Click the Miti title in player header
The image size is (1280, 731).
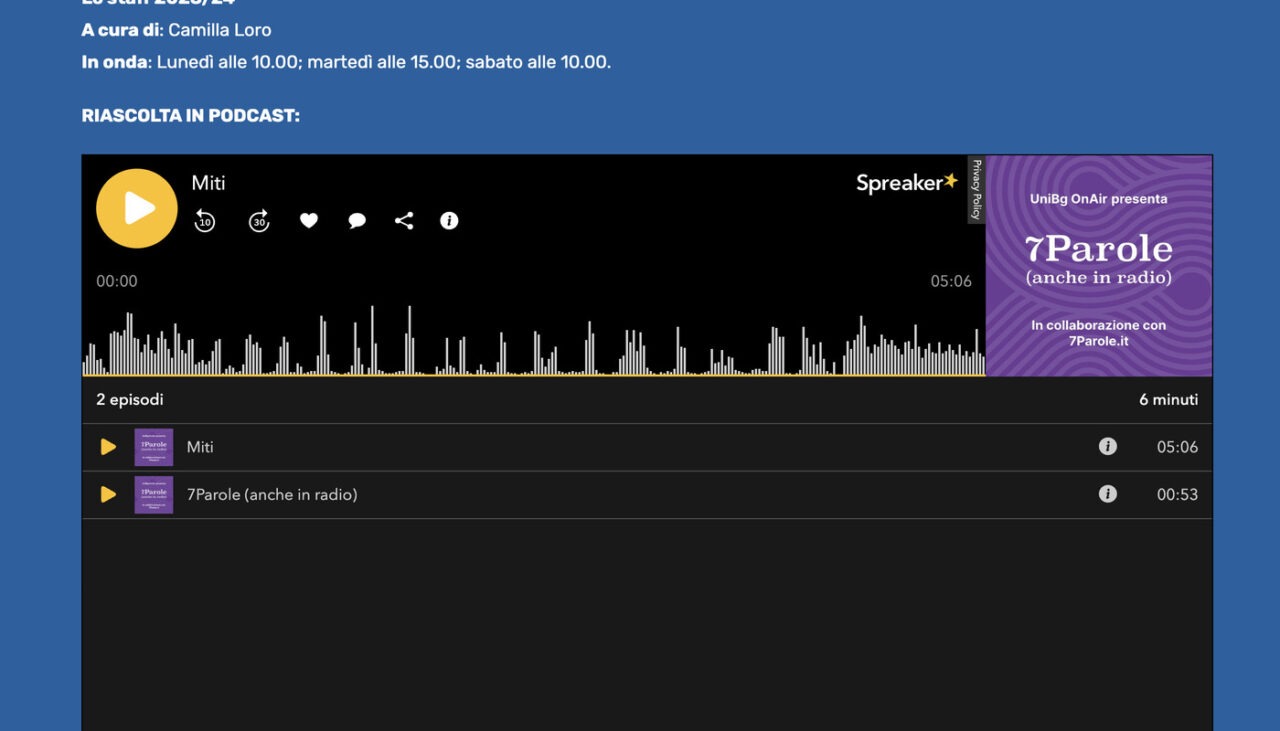(x=208, y=183)
